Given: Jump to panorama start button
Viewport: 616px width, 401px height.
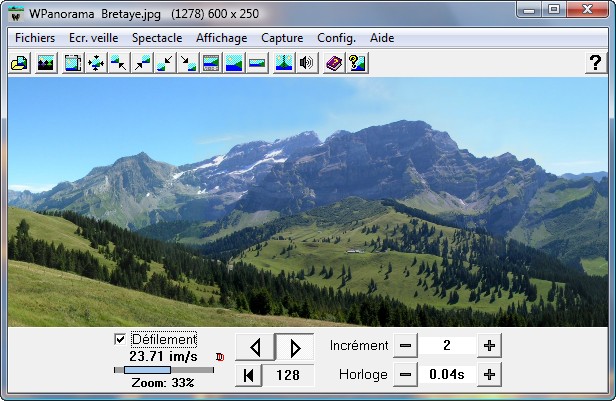Looking at the screenshot, I should [x=248, y=375].
